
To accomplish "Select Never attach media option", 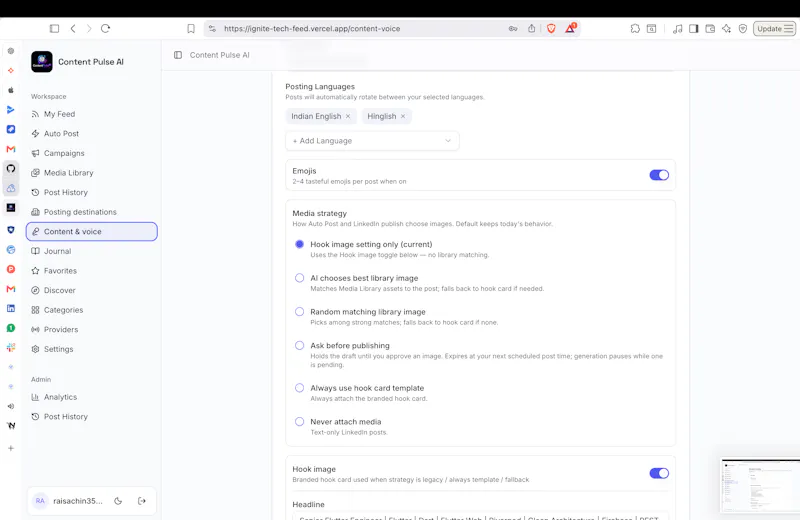I will click(x=299, y=422).
